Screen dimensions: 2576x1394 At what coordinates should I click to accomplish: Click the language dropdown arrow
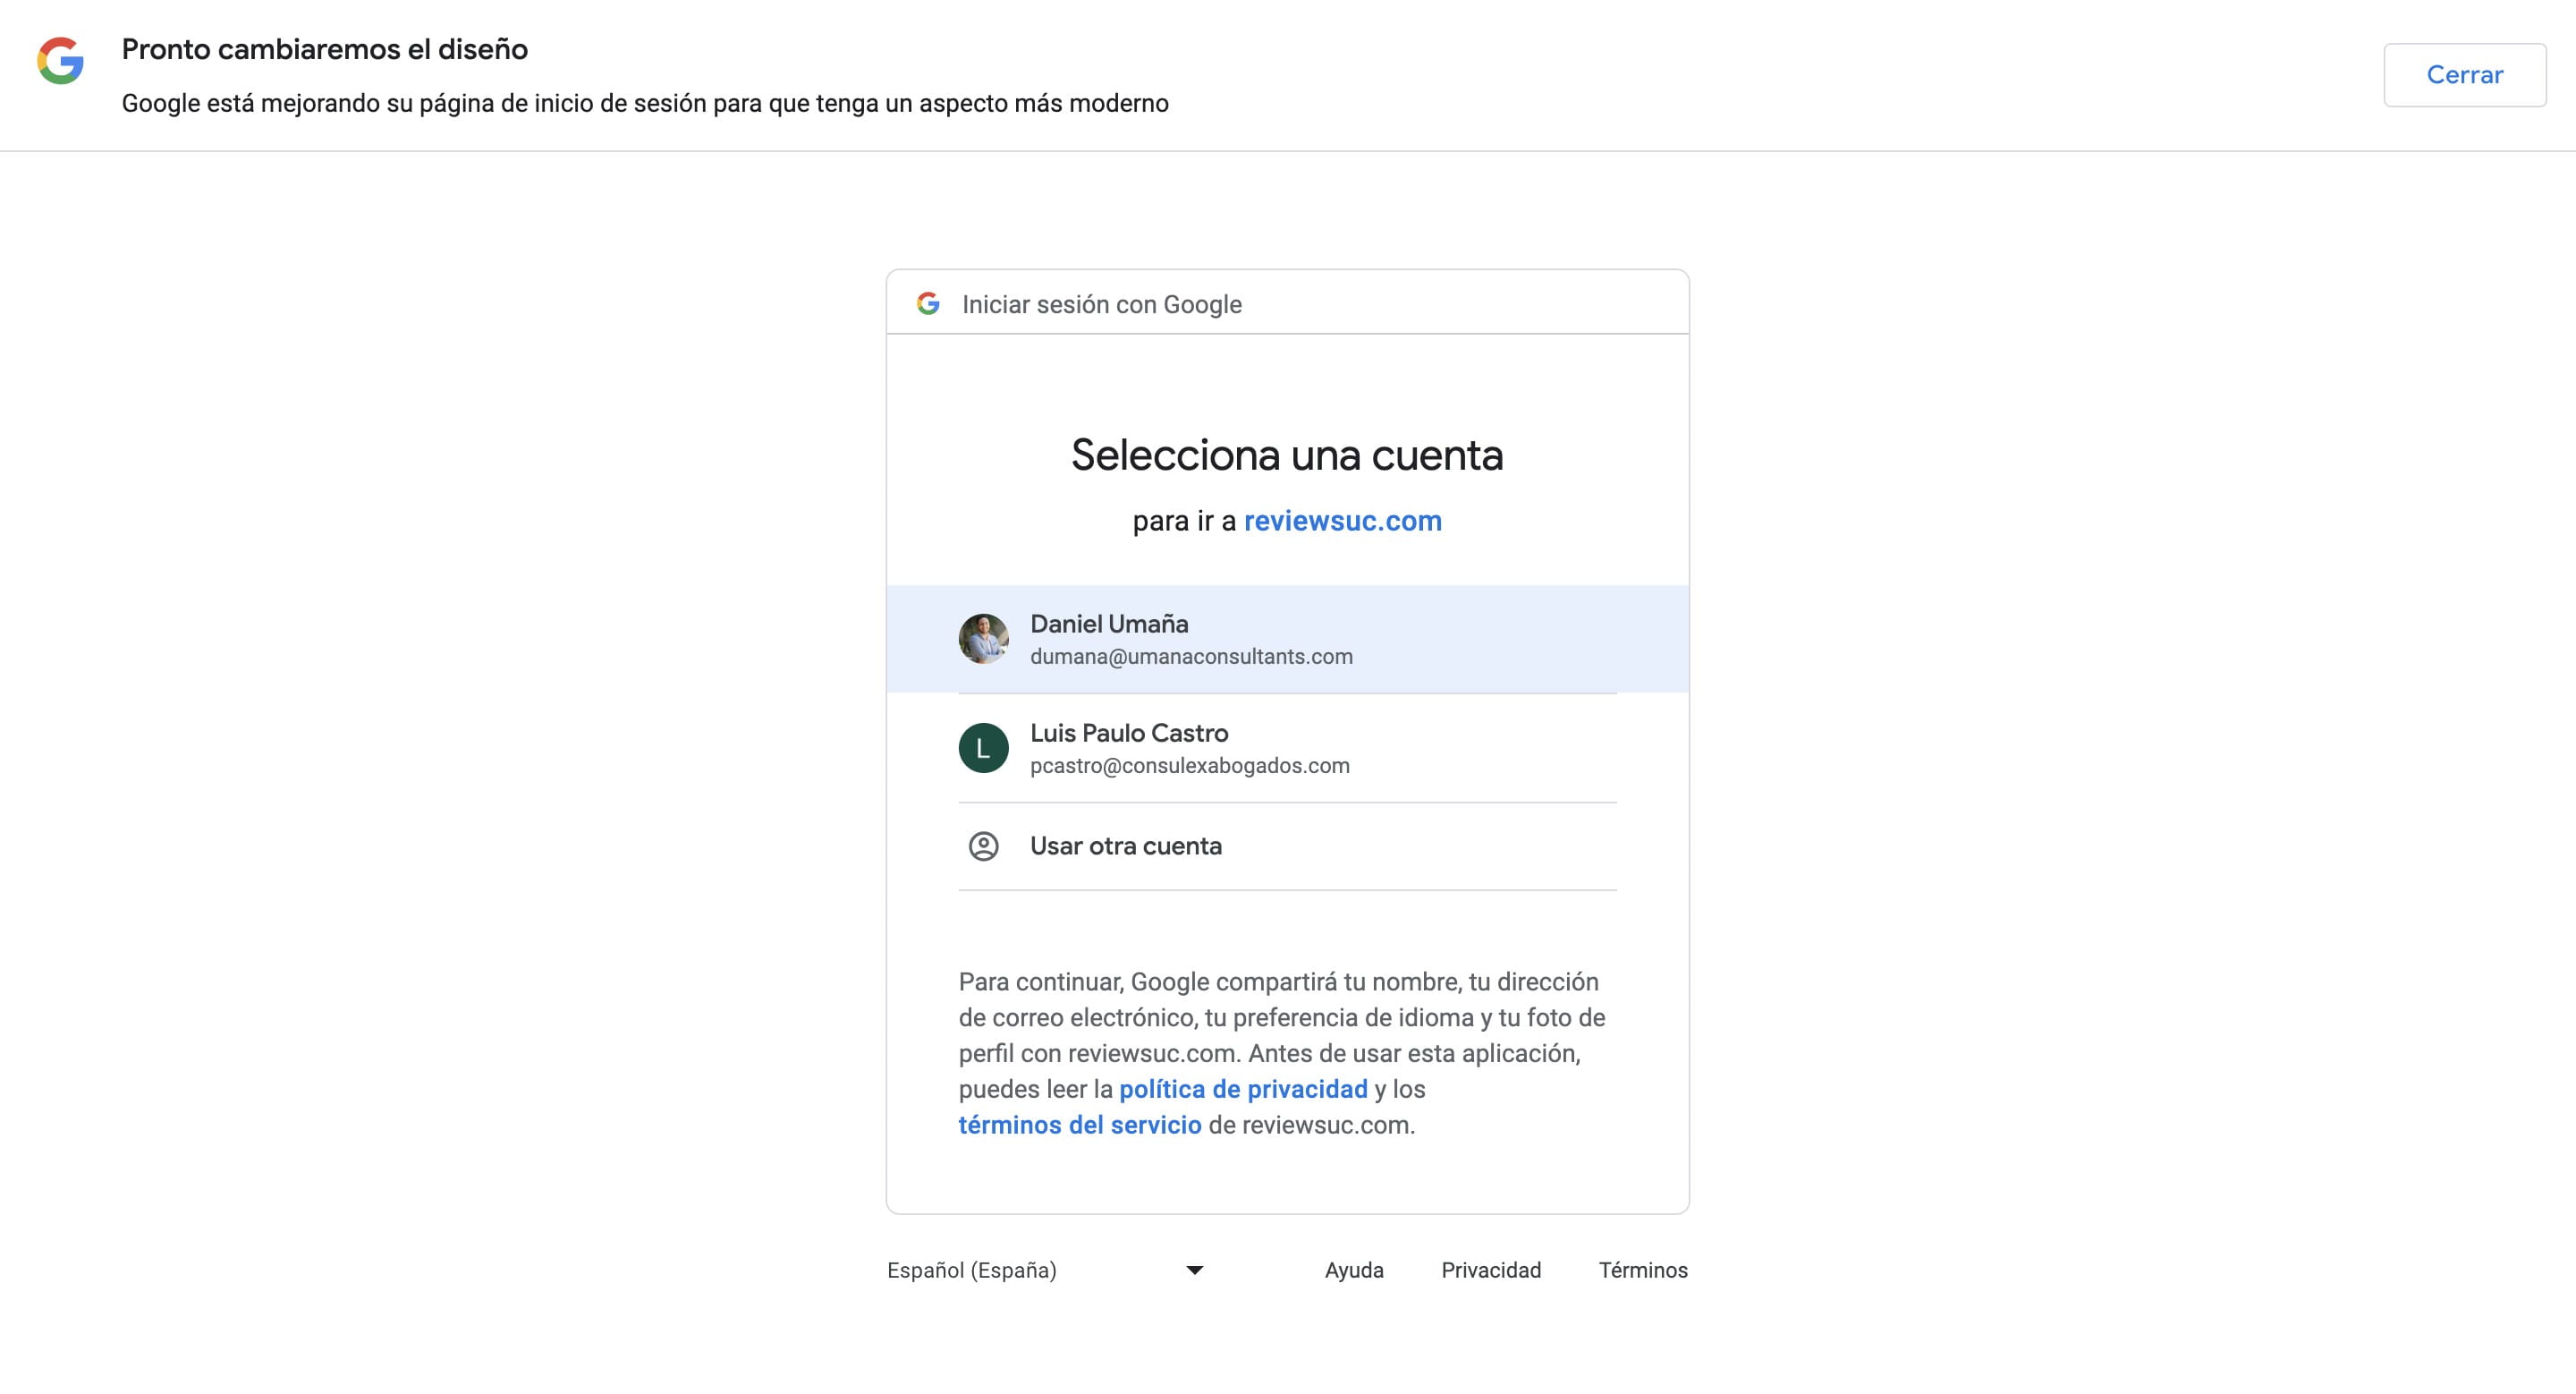pos(1194,1270)
